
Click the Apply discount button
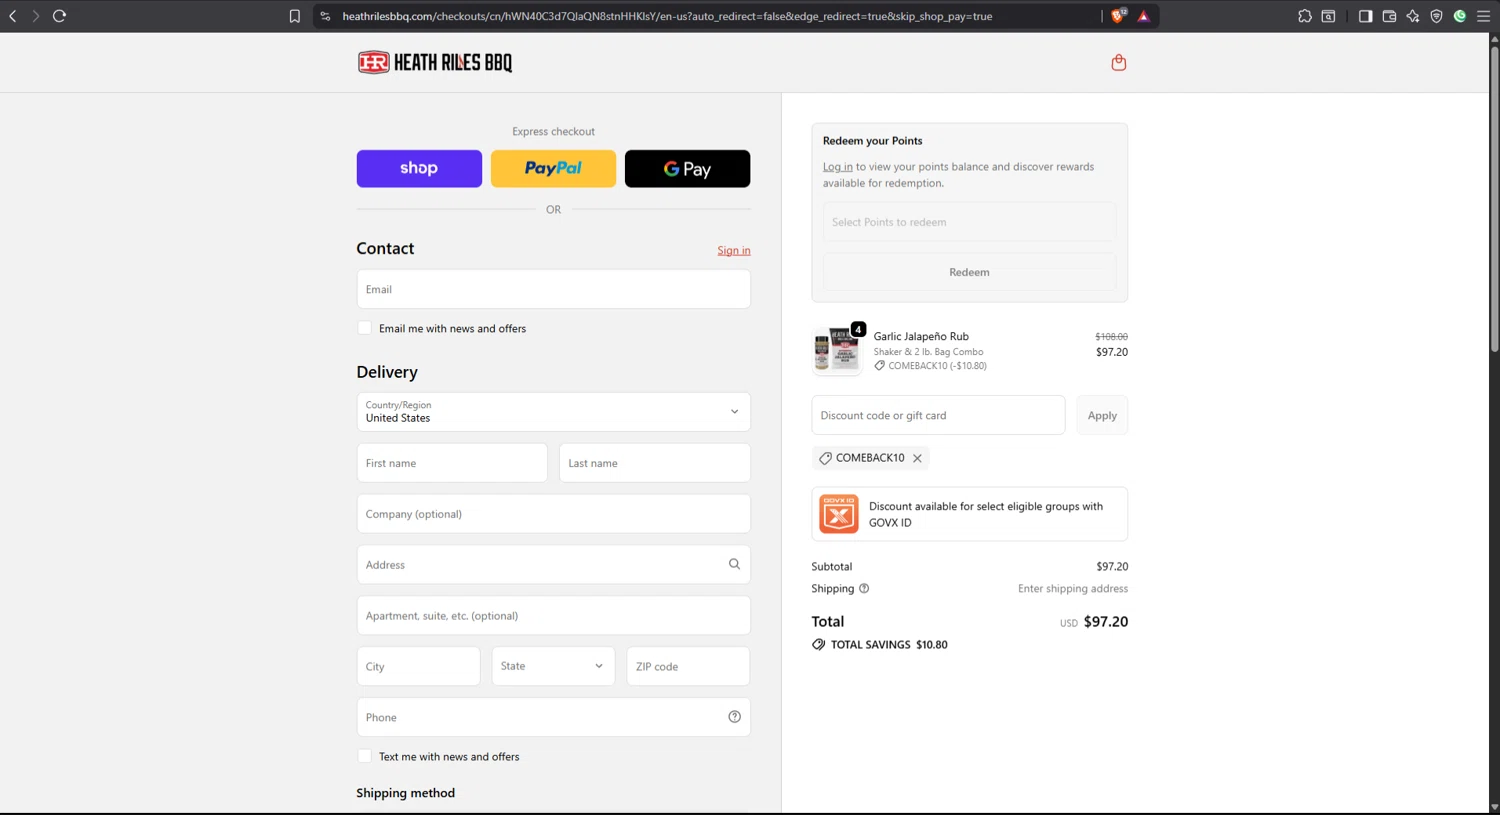click(1102, 415)
